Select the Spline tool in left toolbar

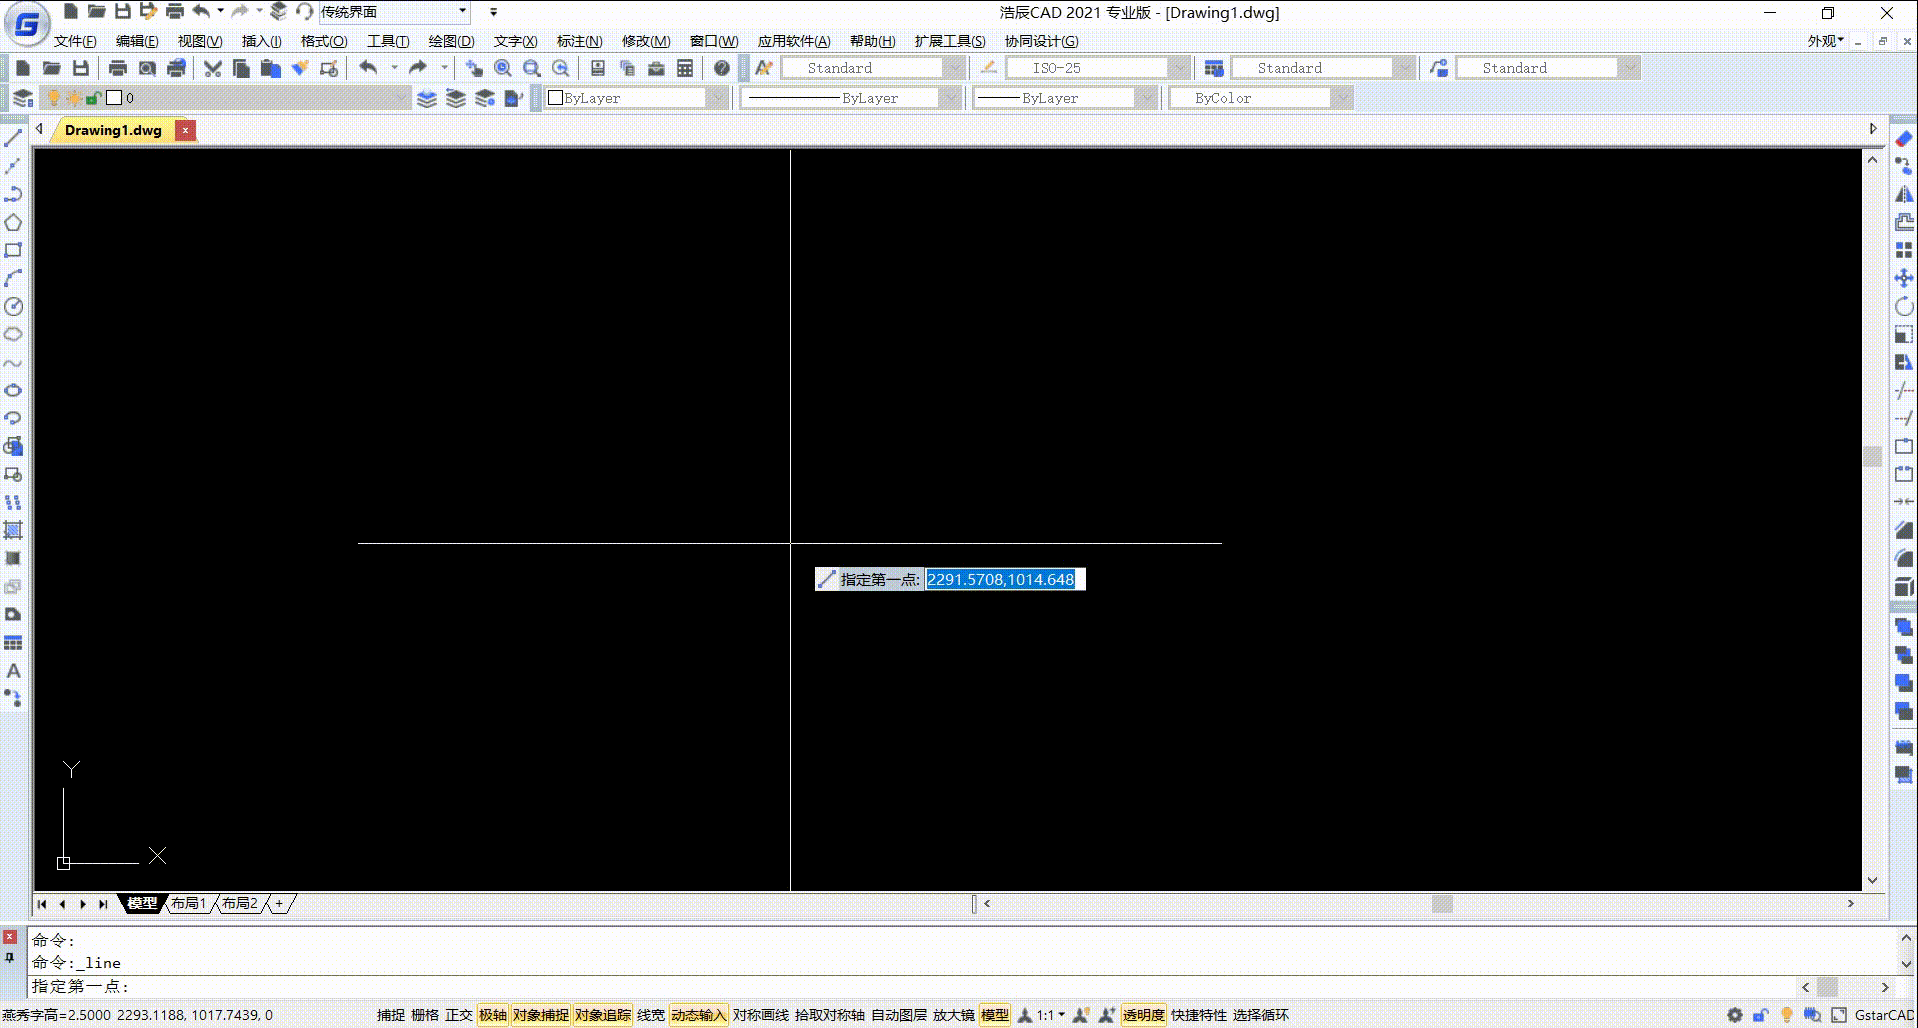tap(13, 362)
